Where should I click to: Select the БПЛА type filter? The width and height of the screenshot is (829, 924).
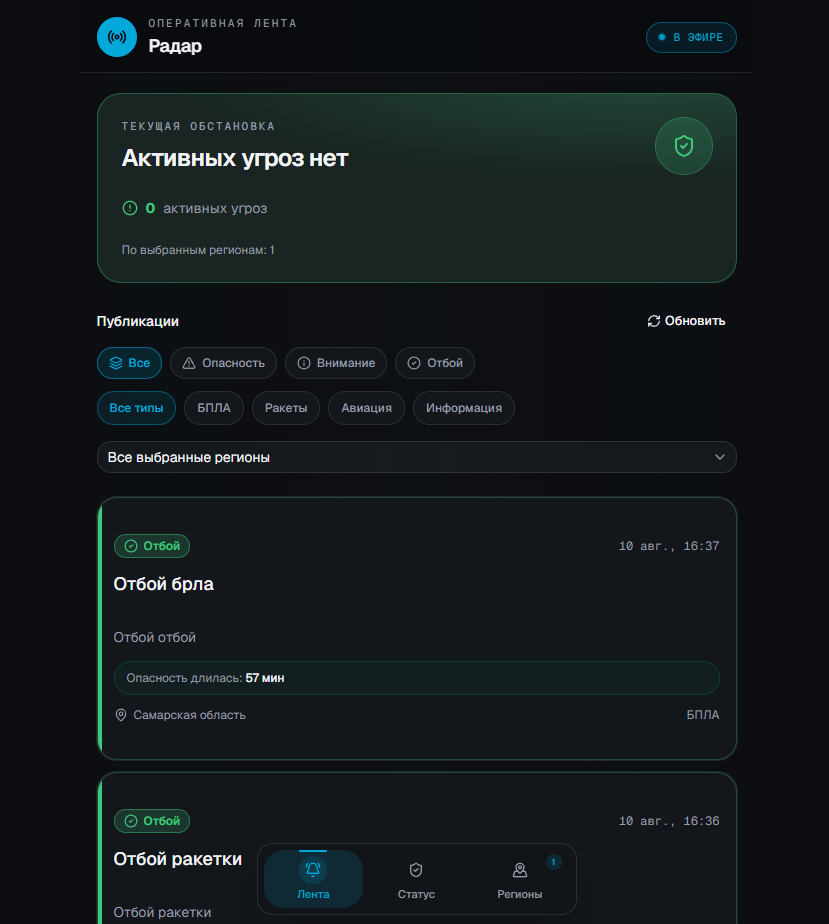[x=214, y=408]
